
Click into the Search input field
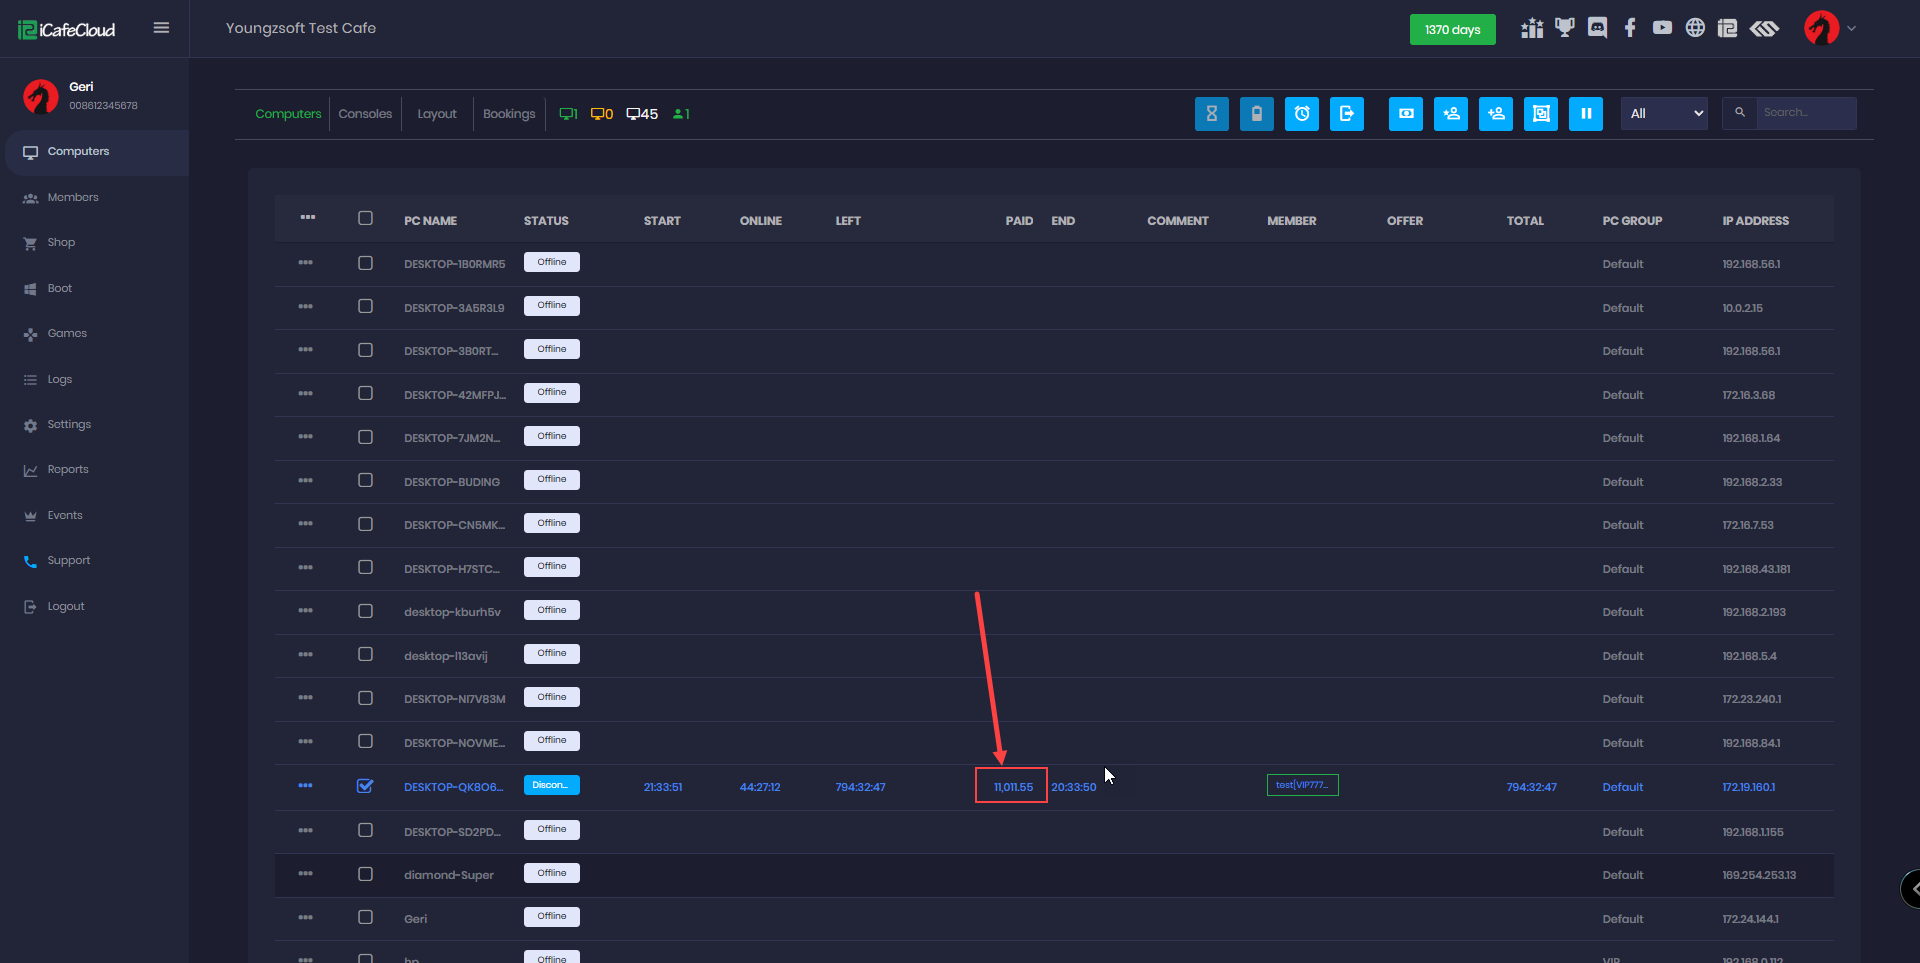pyautogui.click(x=1805, y=113)
